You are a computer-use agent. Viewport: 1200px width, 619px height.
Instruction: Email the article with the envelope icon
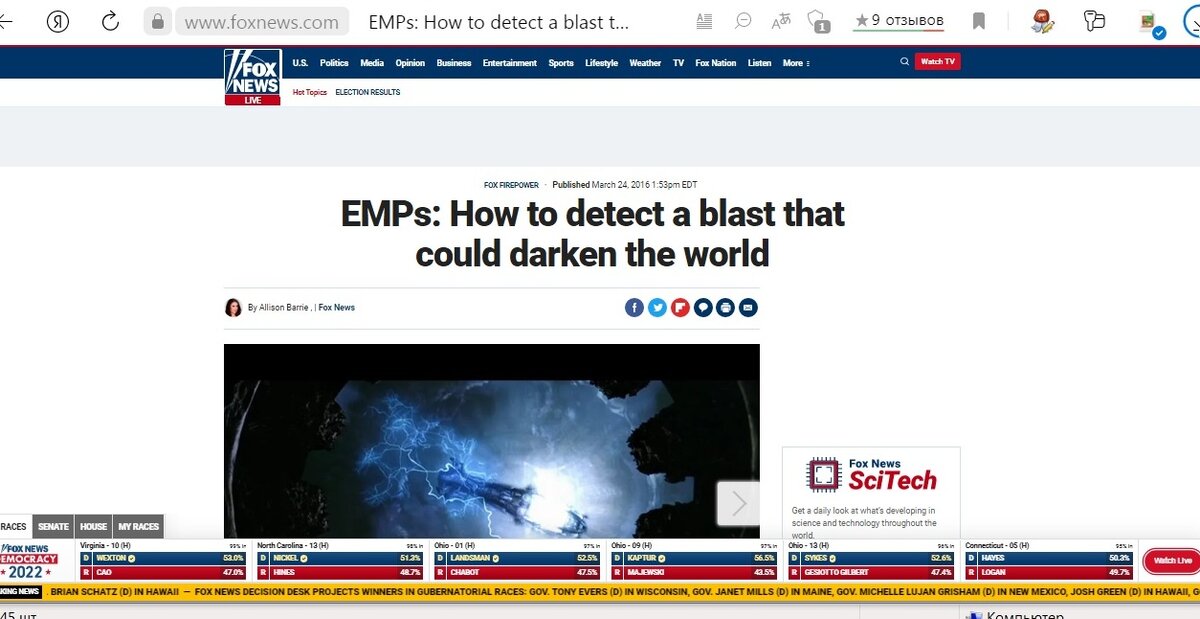(748, 308)
